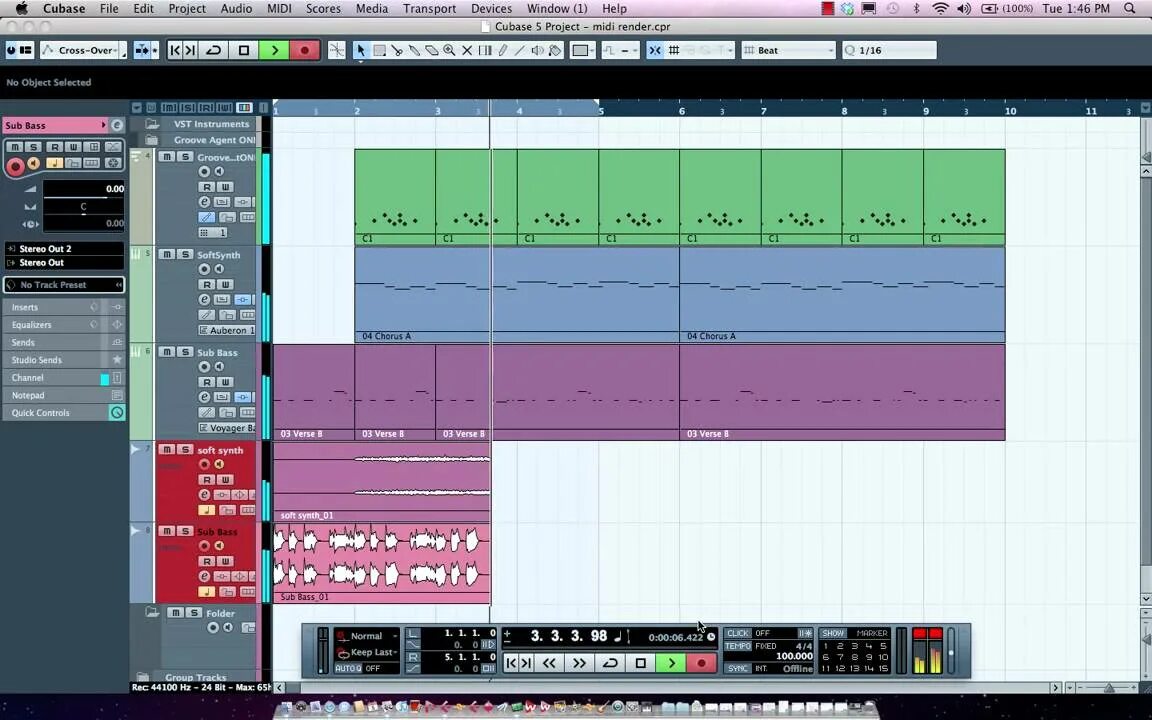Toggle Monitor speaker button in inspector
1152x720 pixels.
(x=34, y=163)
